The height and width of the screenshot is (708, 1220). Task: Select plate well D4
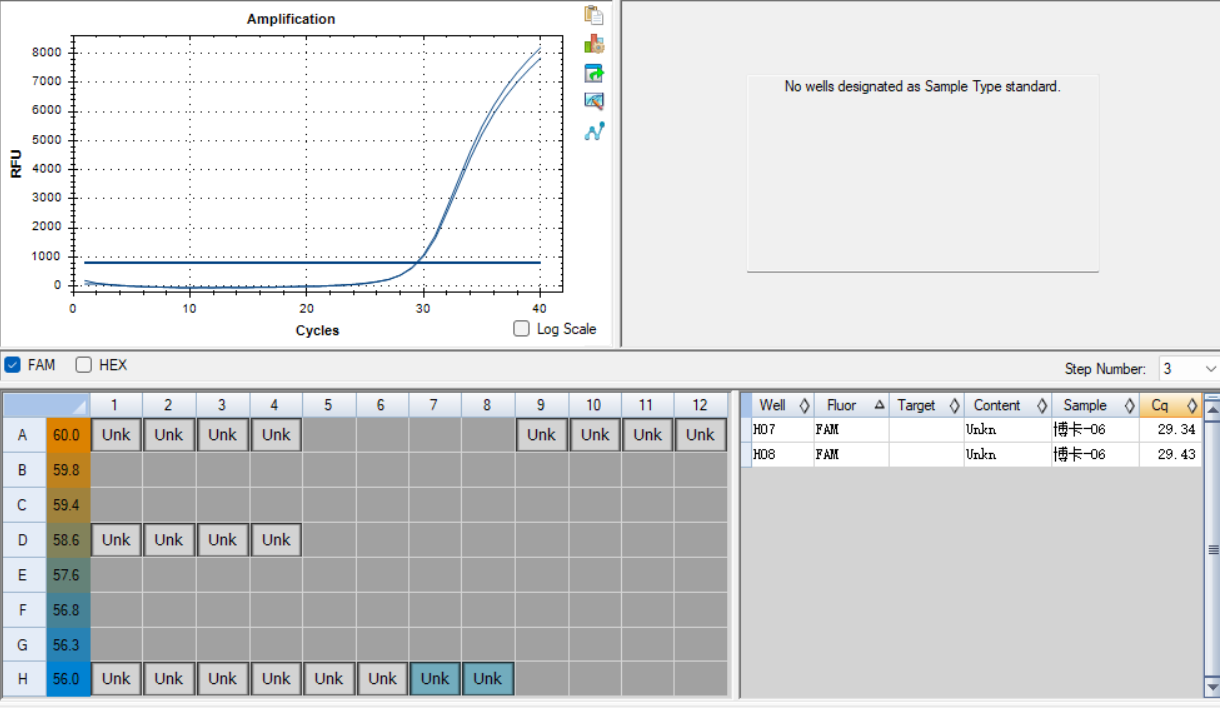coord(276,540)
